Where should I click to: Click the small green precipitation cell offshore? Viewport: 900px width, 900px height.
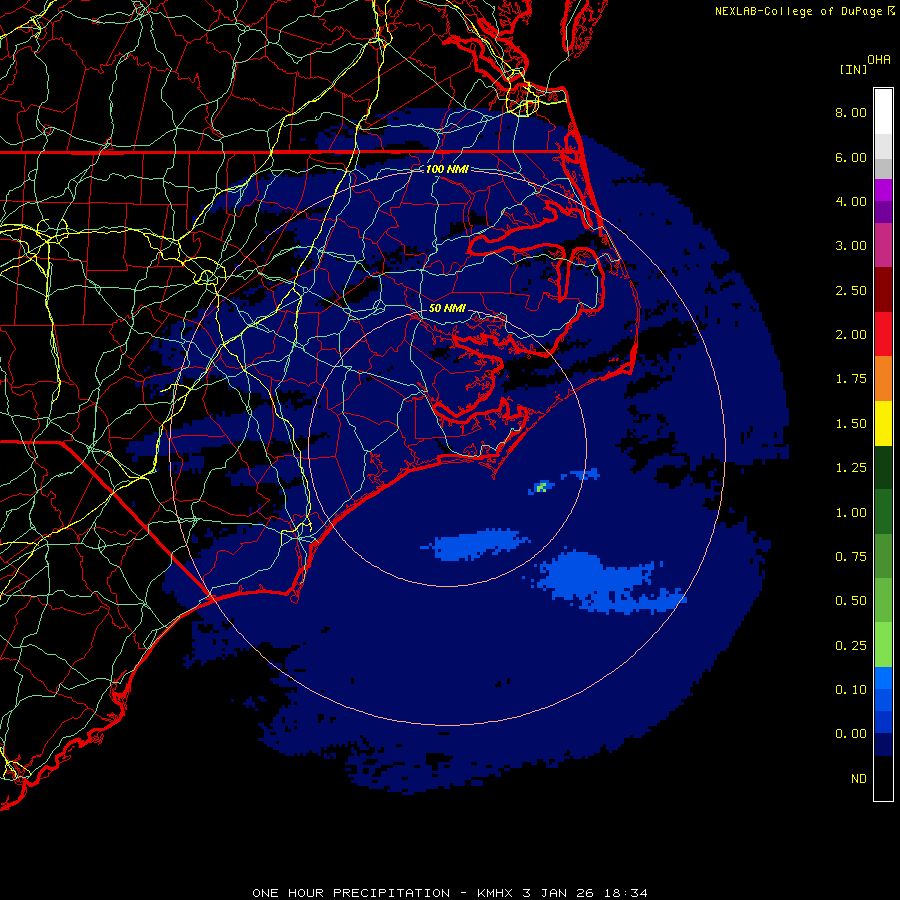[x=541, y=487]
